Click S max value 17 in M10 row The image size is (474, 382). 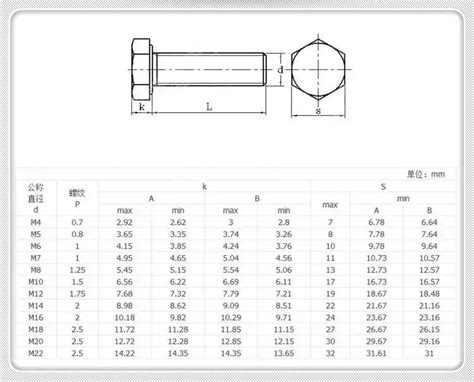330,282
